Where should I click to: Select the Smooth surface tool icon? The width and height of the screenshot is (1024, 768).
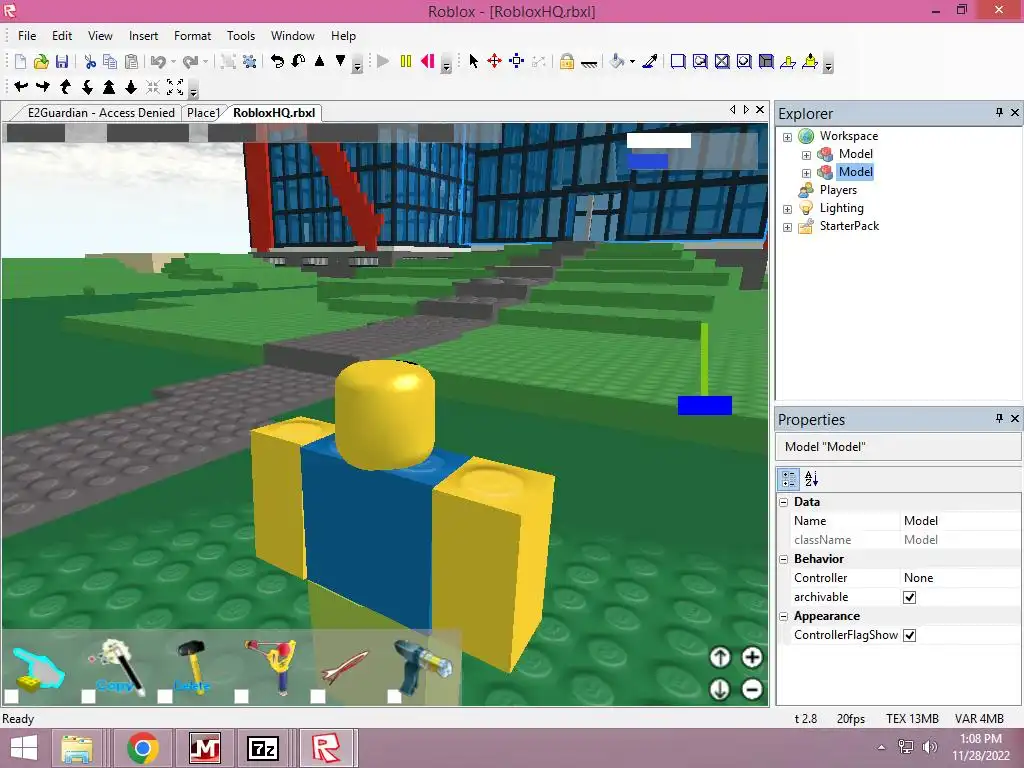[678, 61]
